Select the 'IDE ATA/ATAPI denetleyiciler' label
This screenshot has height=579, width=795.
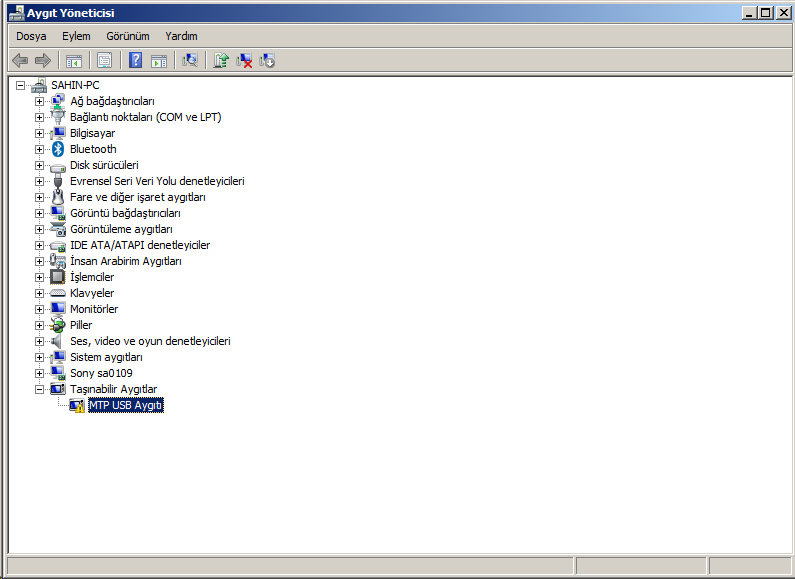140,245
